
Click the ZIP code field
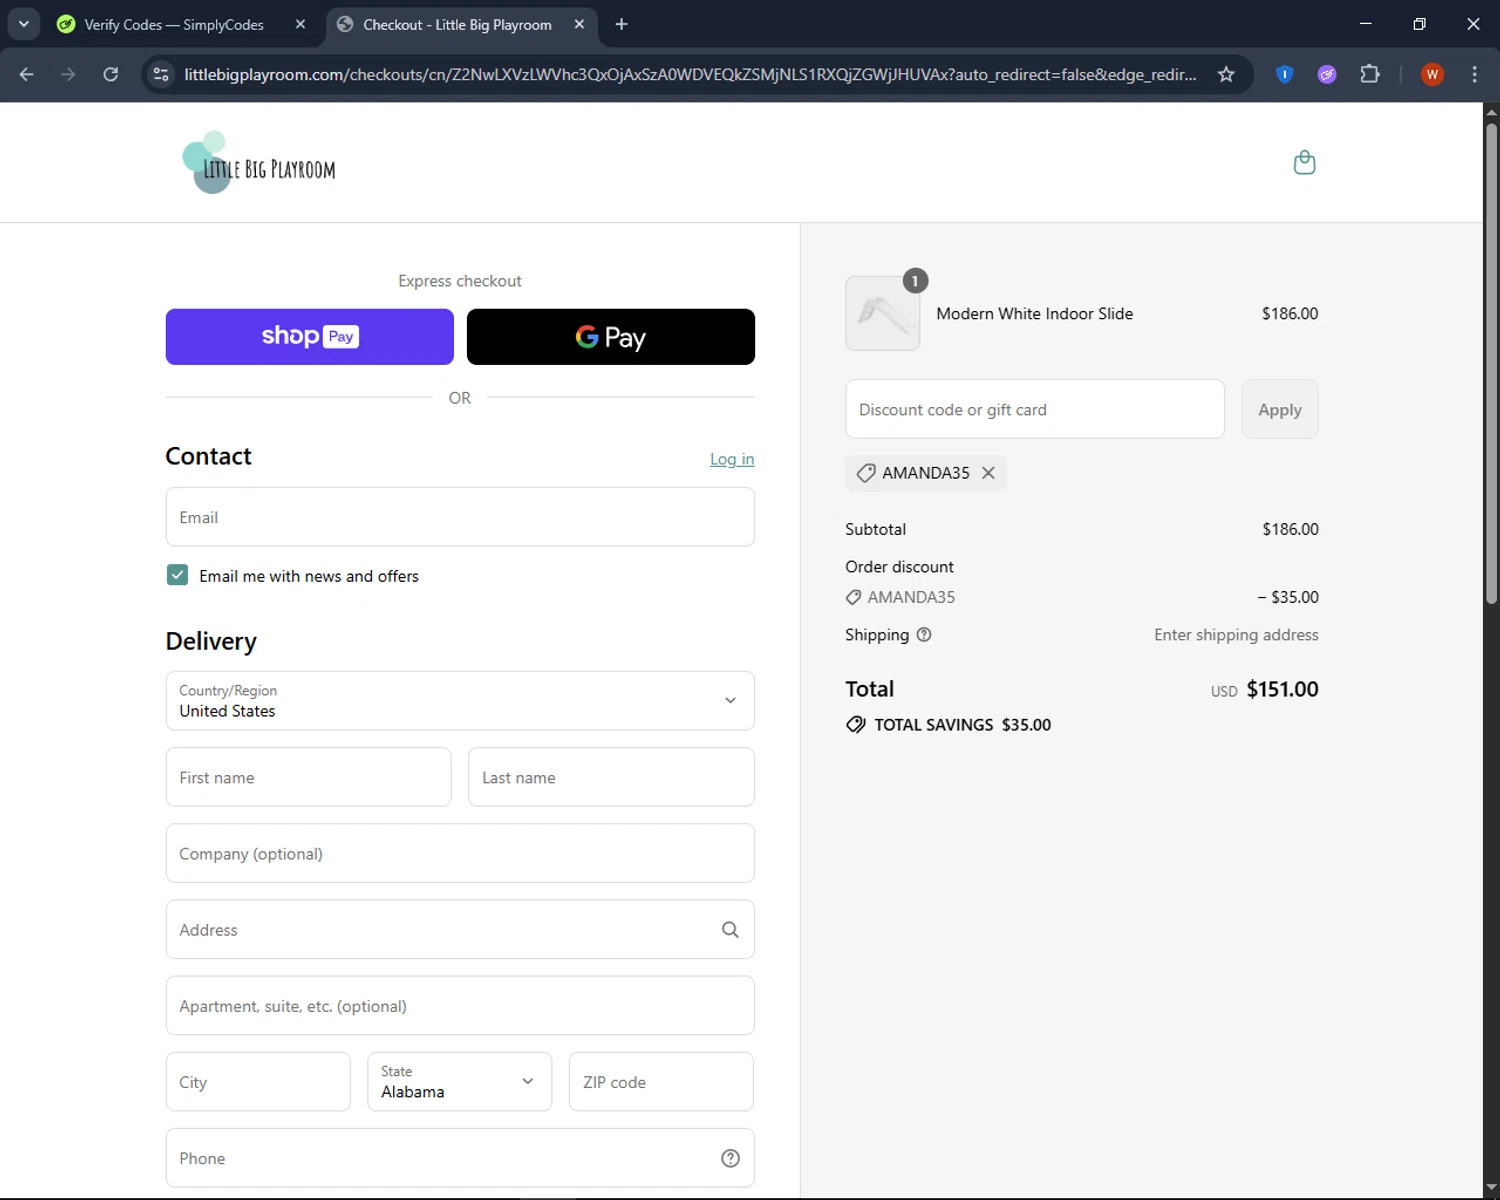tap(661, 1082)
